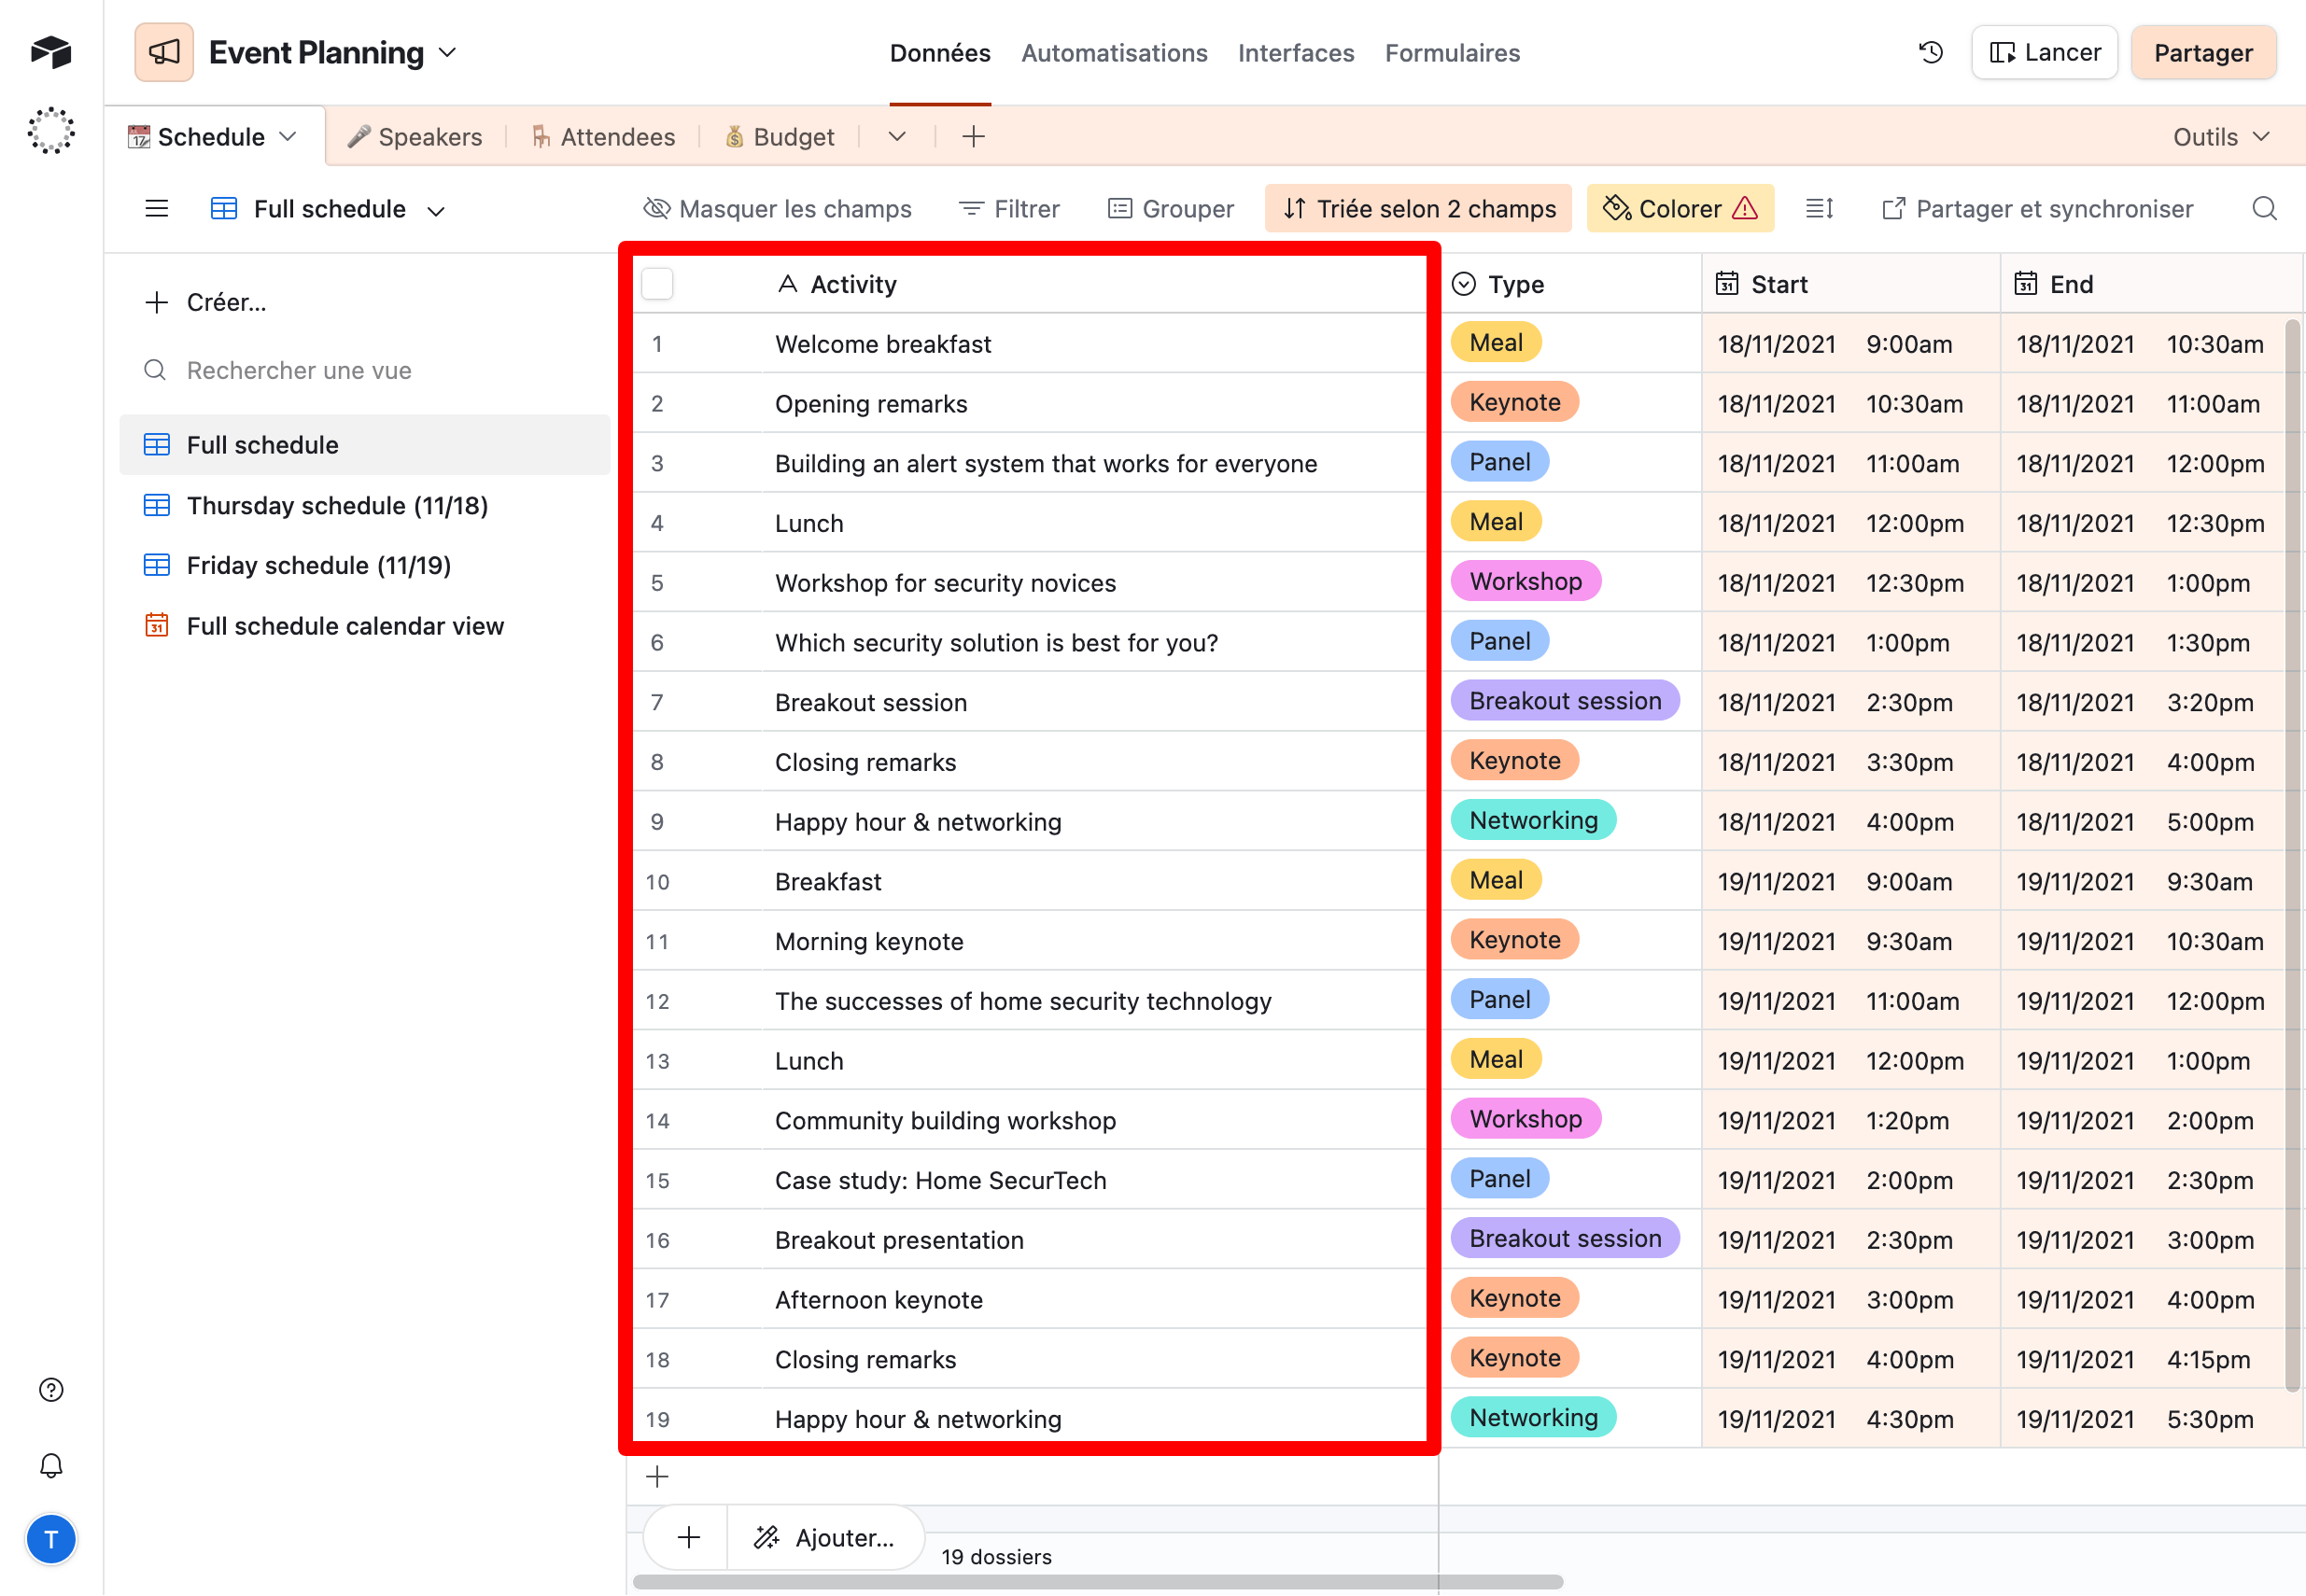The width and height of the screenshot is (2306, 1596).
Task: Click the vertical scrollbar of the grid
Action: click(2294, 854)
